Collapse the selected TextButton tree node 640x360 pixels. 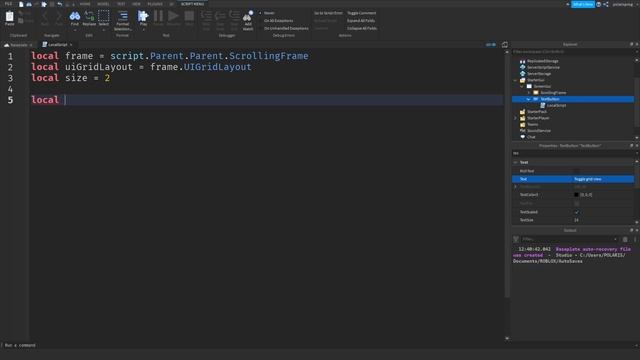529,99
